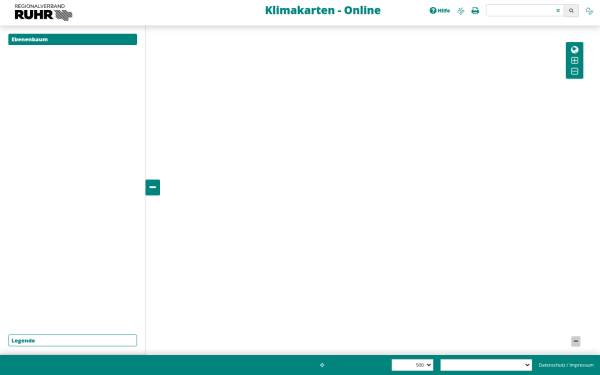The image size is (600, 375).
Task: Click the gear tools icon top right
Action: [589, 11]
